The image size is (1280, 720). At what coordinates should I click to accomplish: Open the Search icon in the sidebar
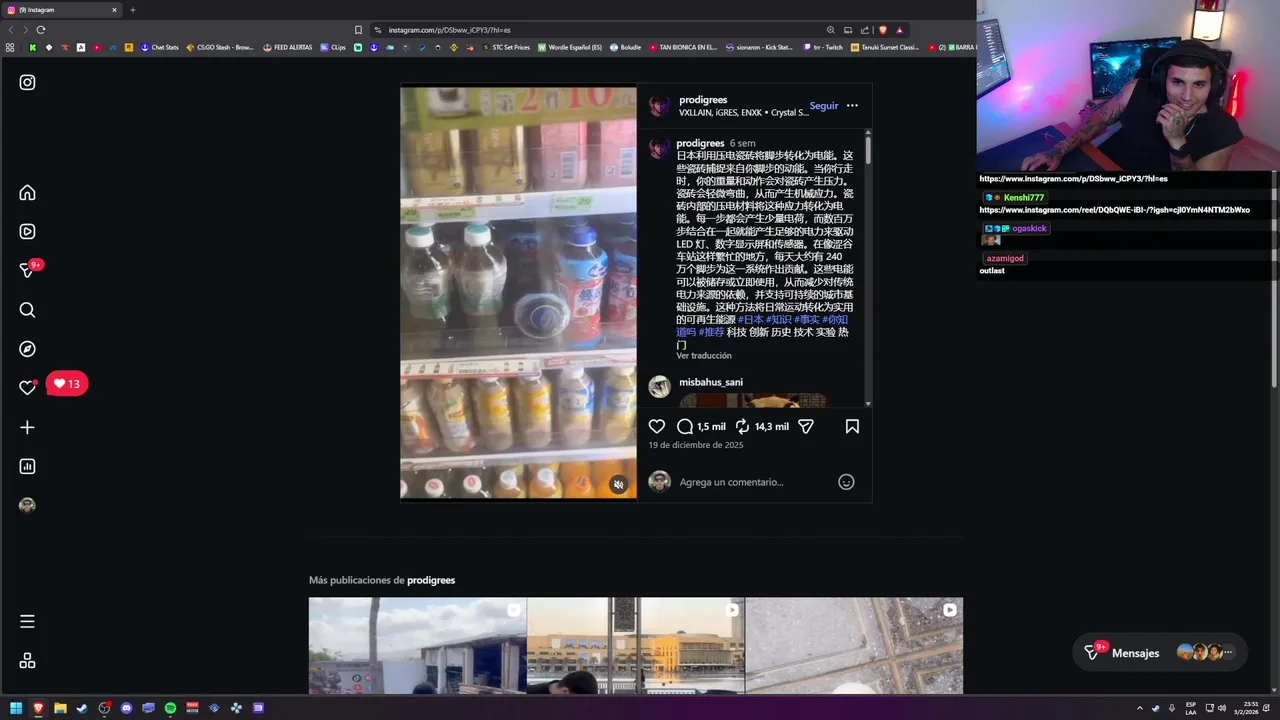tap(27, 310)
